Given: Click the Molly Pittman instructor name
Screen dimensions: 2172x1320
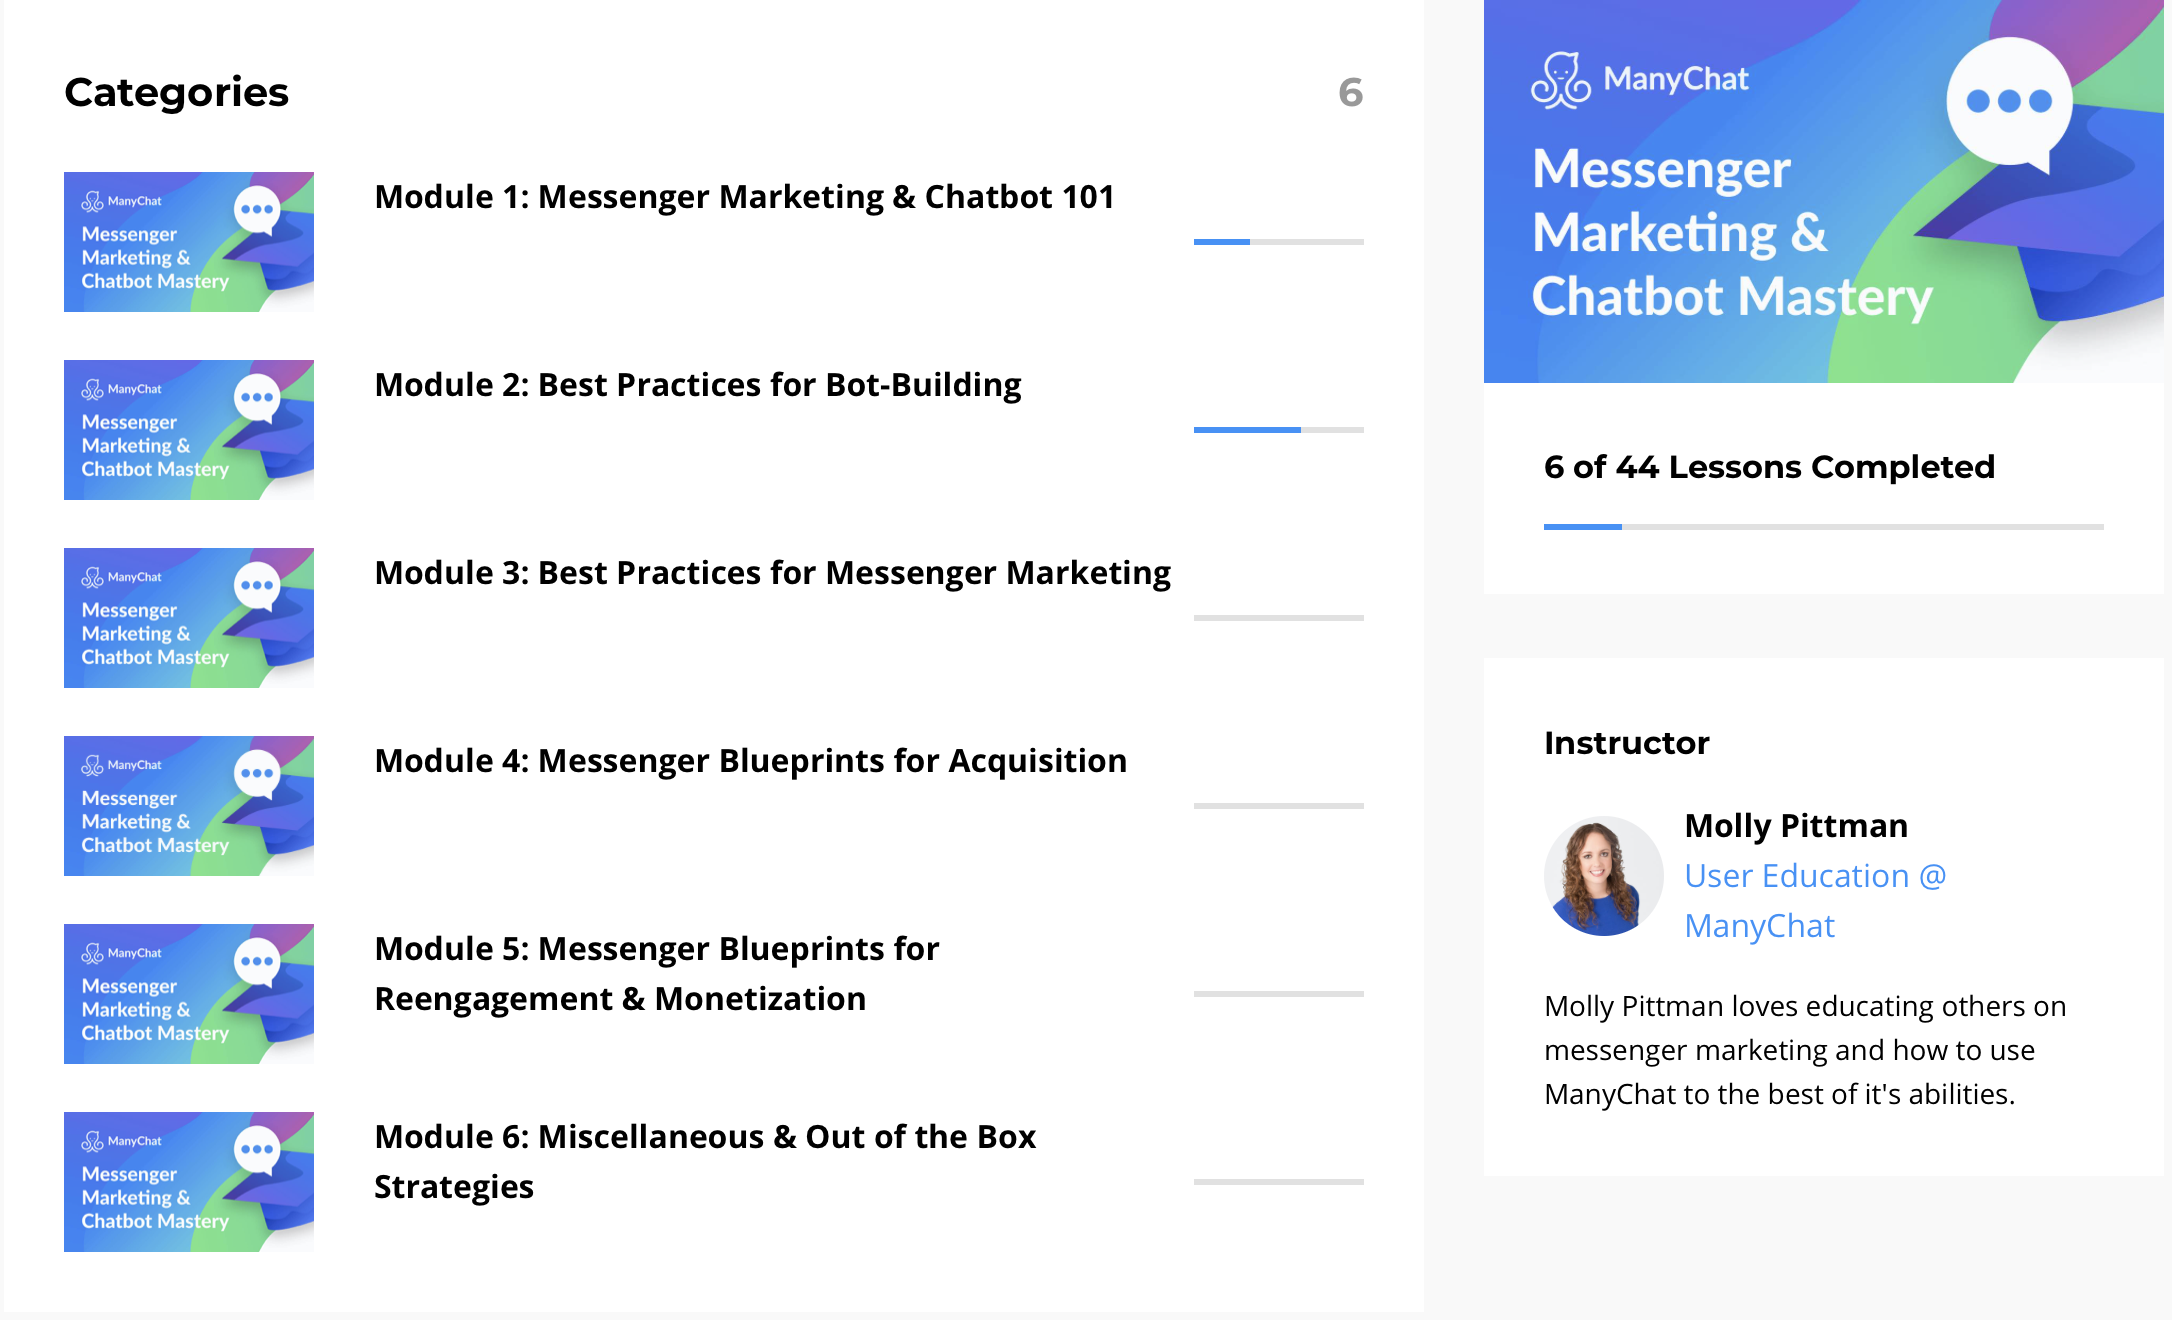Looking at the screenshot, I should coord(1796,826).
